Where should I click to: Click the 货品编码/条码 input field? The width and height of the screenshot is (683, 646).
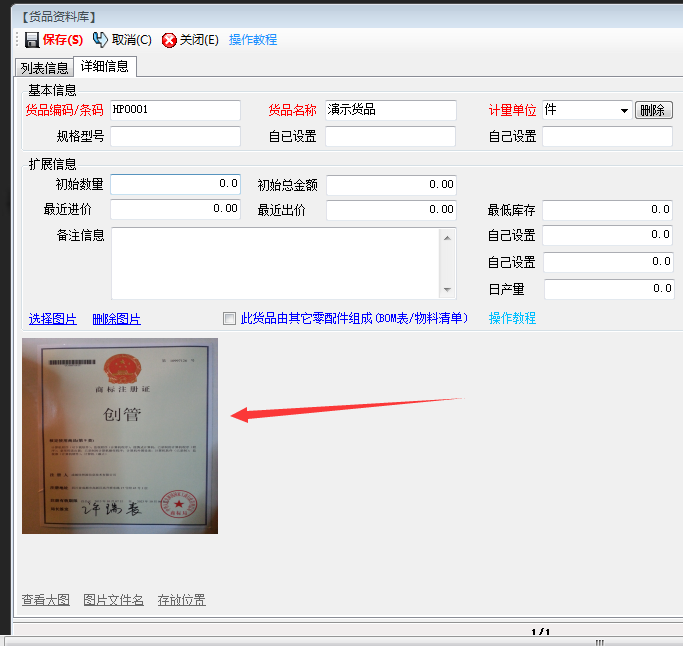click(x=175, y=110)
